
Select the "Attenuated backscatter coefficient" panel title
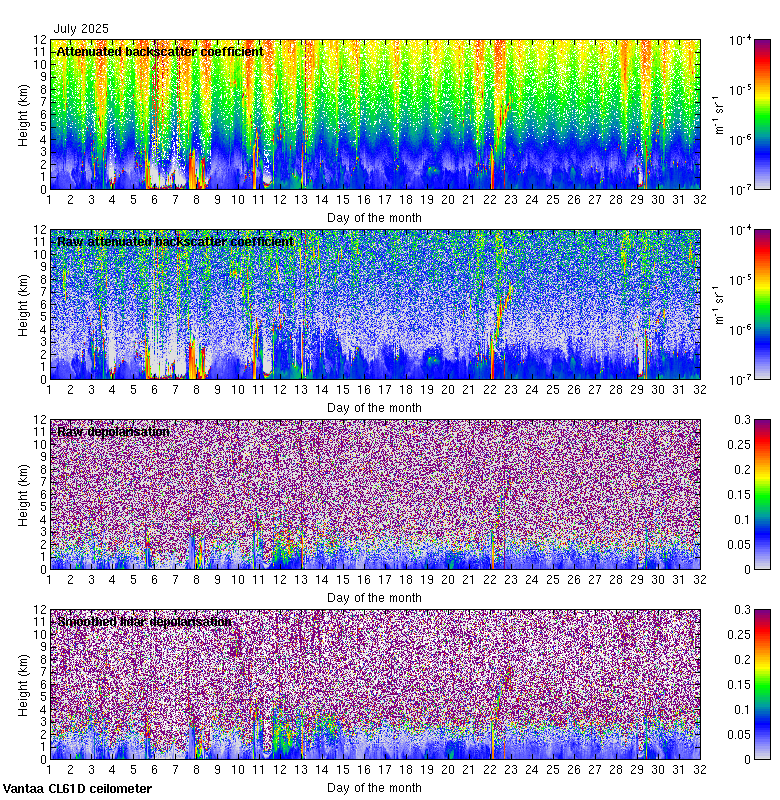(160, 51)
